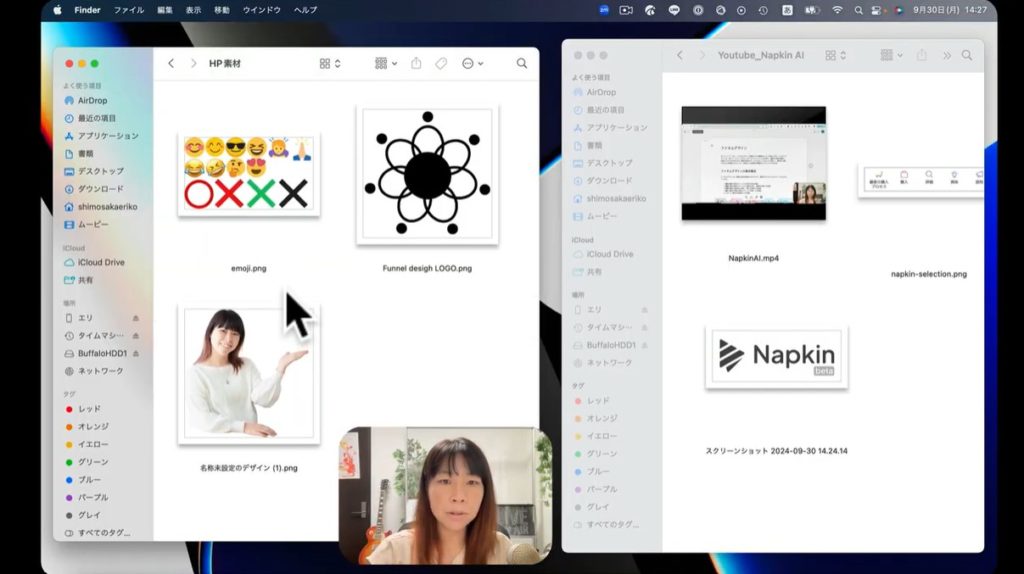Eject the タイムマシン volume in left sidebar
This screenshot has width=1024, height=574.
[x=136, y=335]
